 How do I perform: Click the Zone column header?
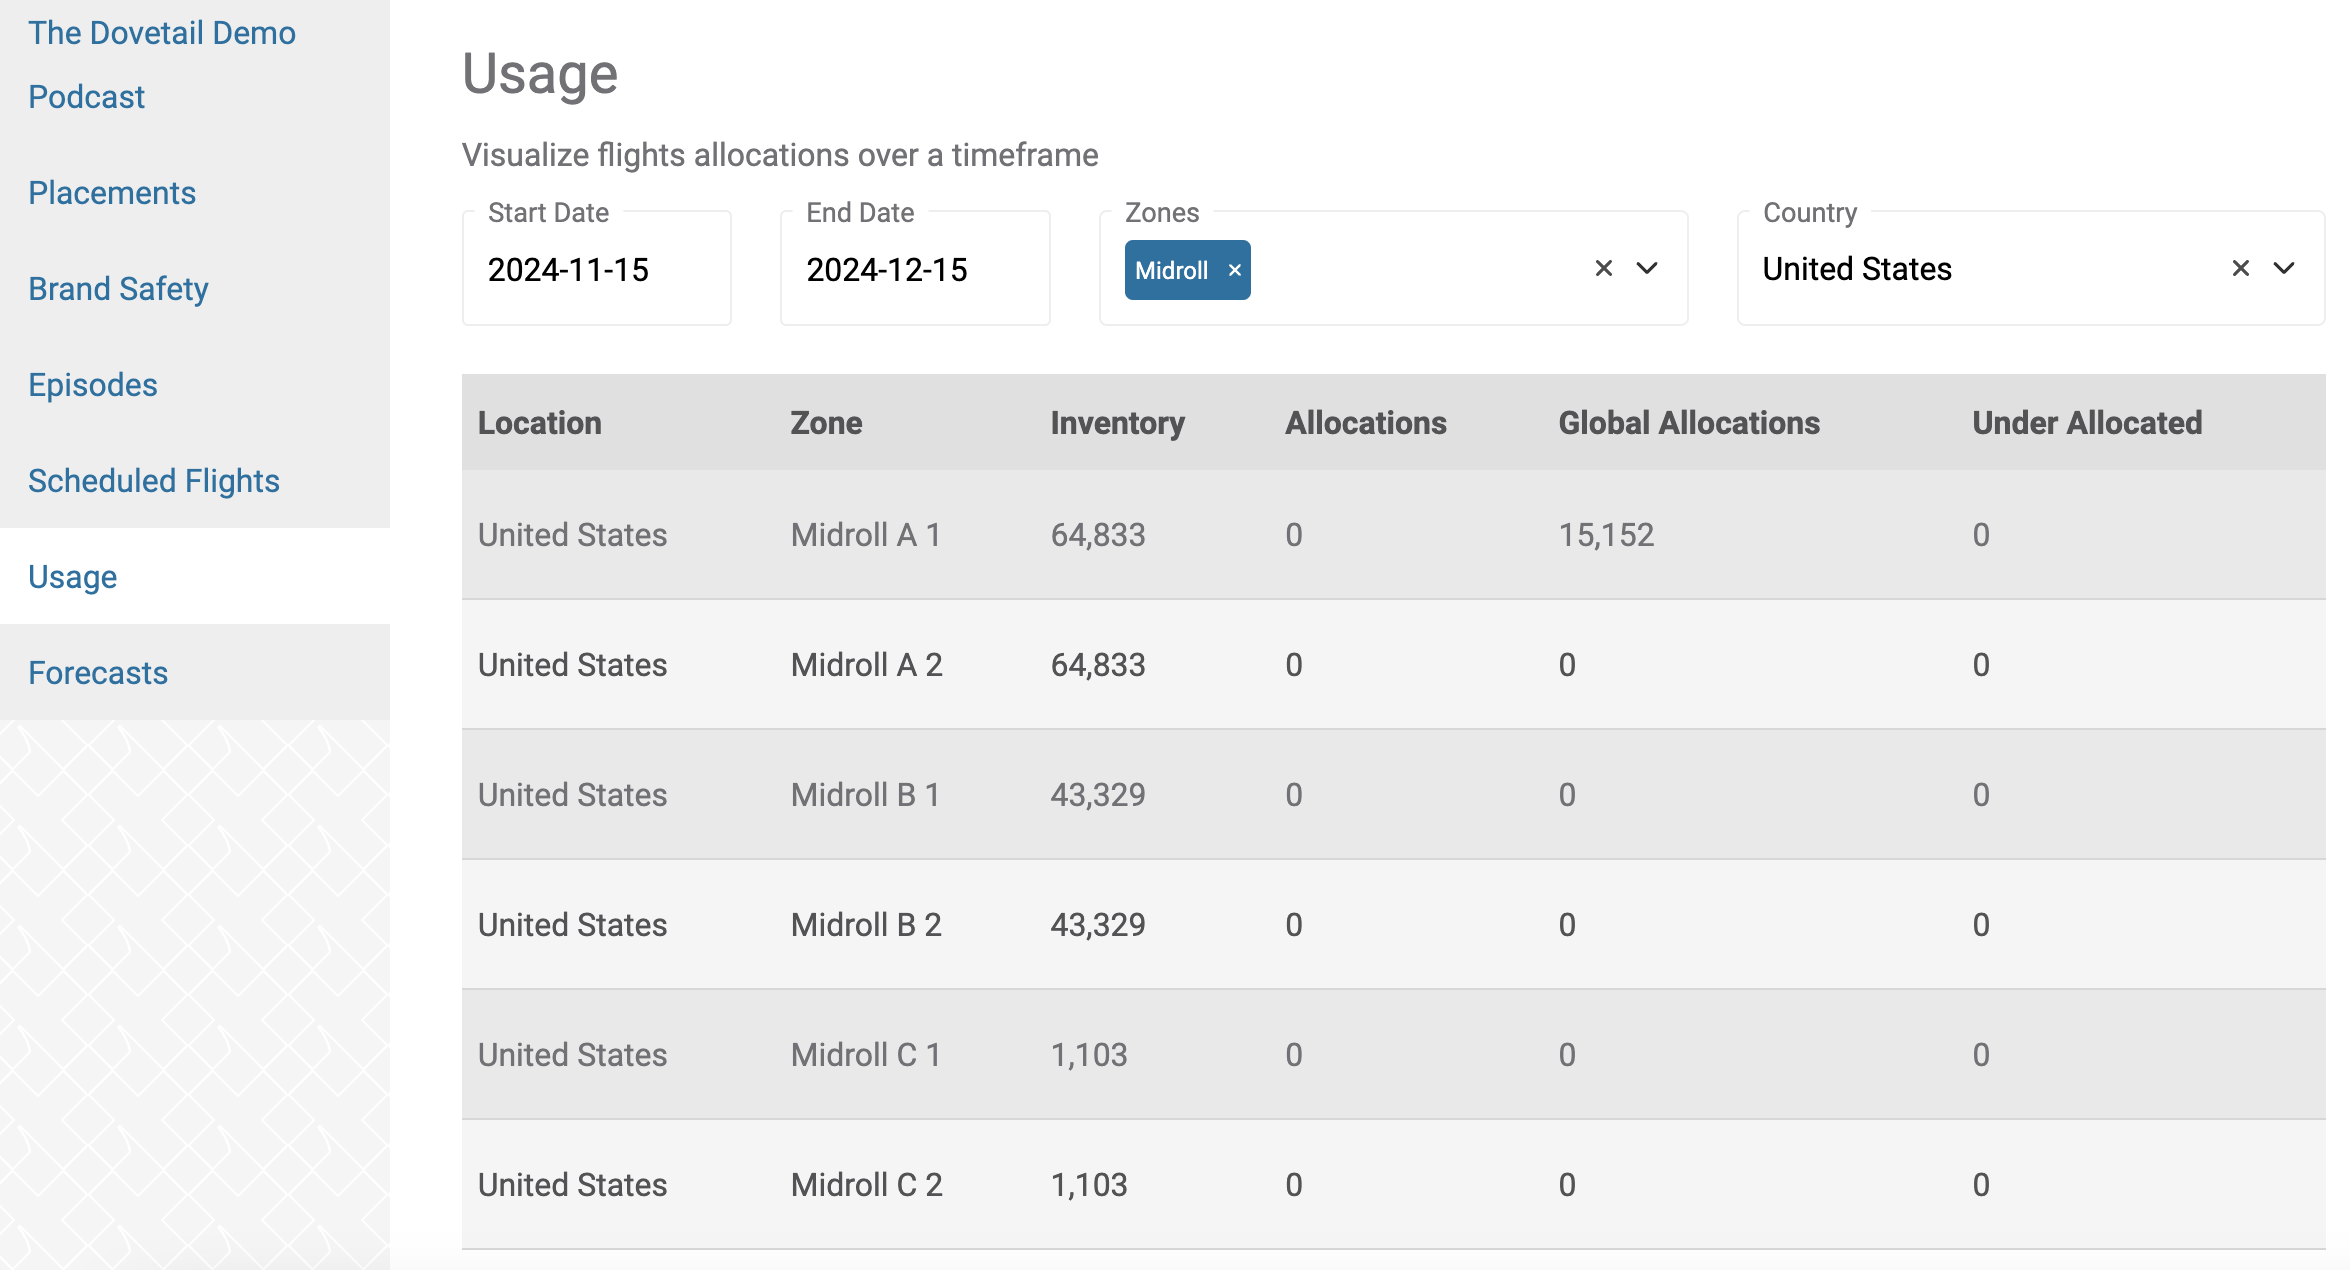pyautogui.click(x=826, y=423)
